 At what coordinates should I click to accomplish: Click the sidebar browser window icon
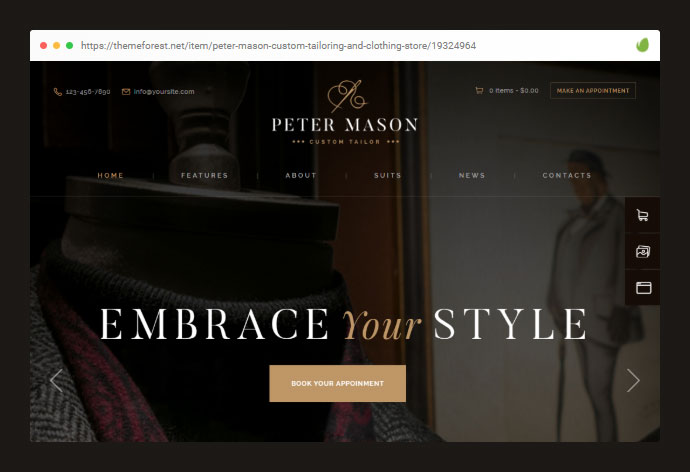(642, 288)
